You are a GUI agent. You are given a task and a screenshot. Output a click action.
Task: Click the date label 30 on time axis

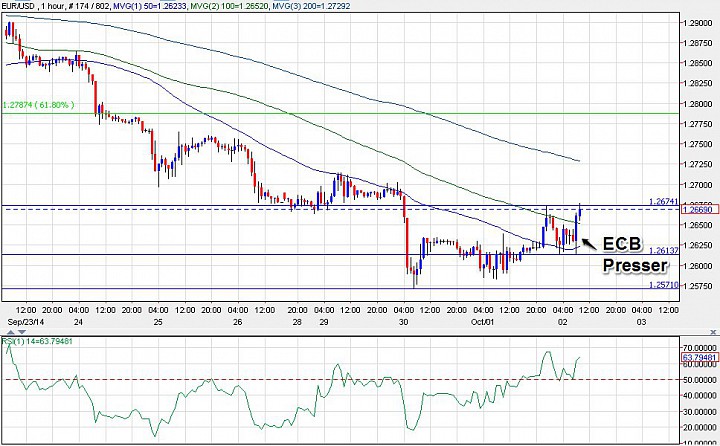pyautogui.click(x=403, y=322)
